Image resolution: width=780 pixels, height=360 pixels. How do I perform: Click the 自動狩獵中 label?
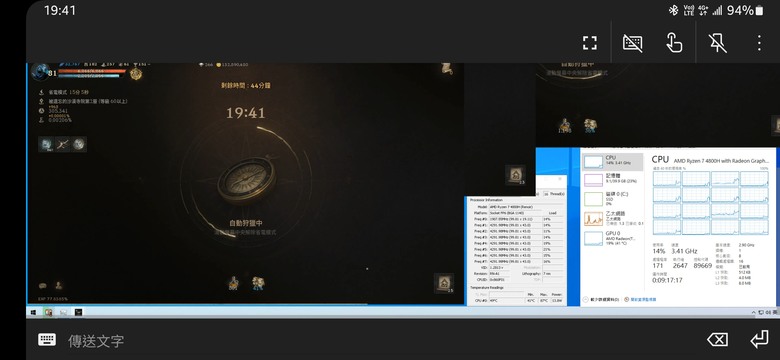click(246, 223)
